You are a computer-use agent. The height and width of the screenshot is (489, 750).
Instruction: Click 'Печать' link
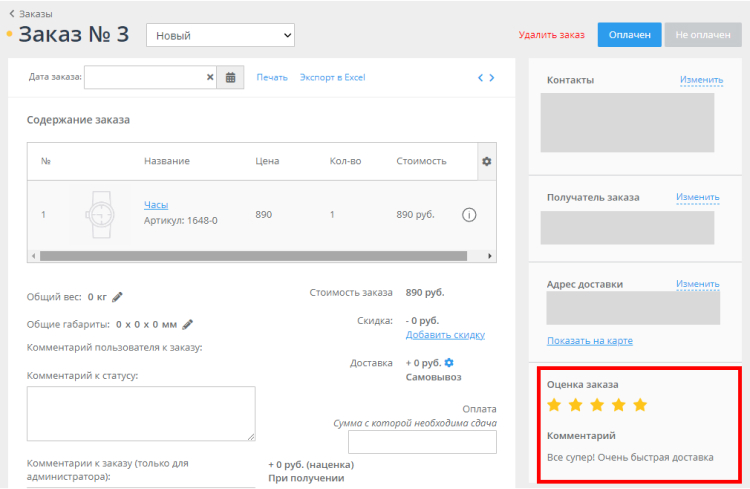[x=271, y=77]
